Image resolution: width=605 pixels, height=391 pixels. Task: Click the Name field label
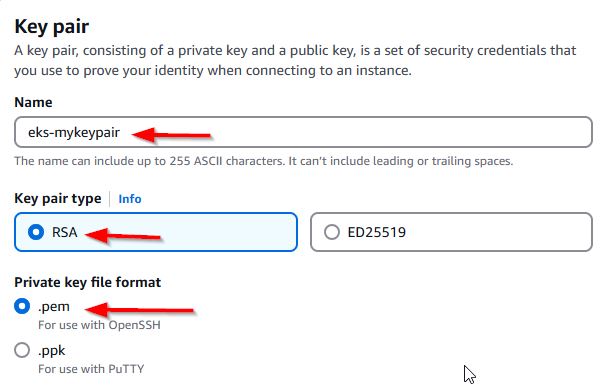click(33, 102)
